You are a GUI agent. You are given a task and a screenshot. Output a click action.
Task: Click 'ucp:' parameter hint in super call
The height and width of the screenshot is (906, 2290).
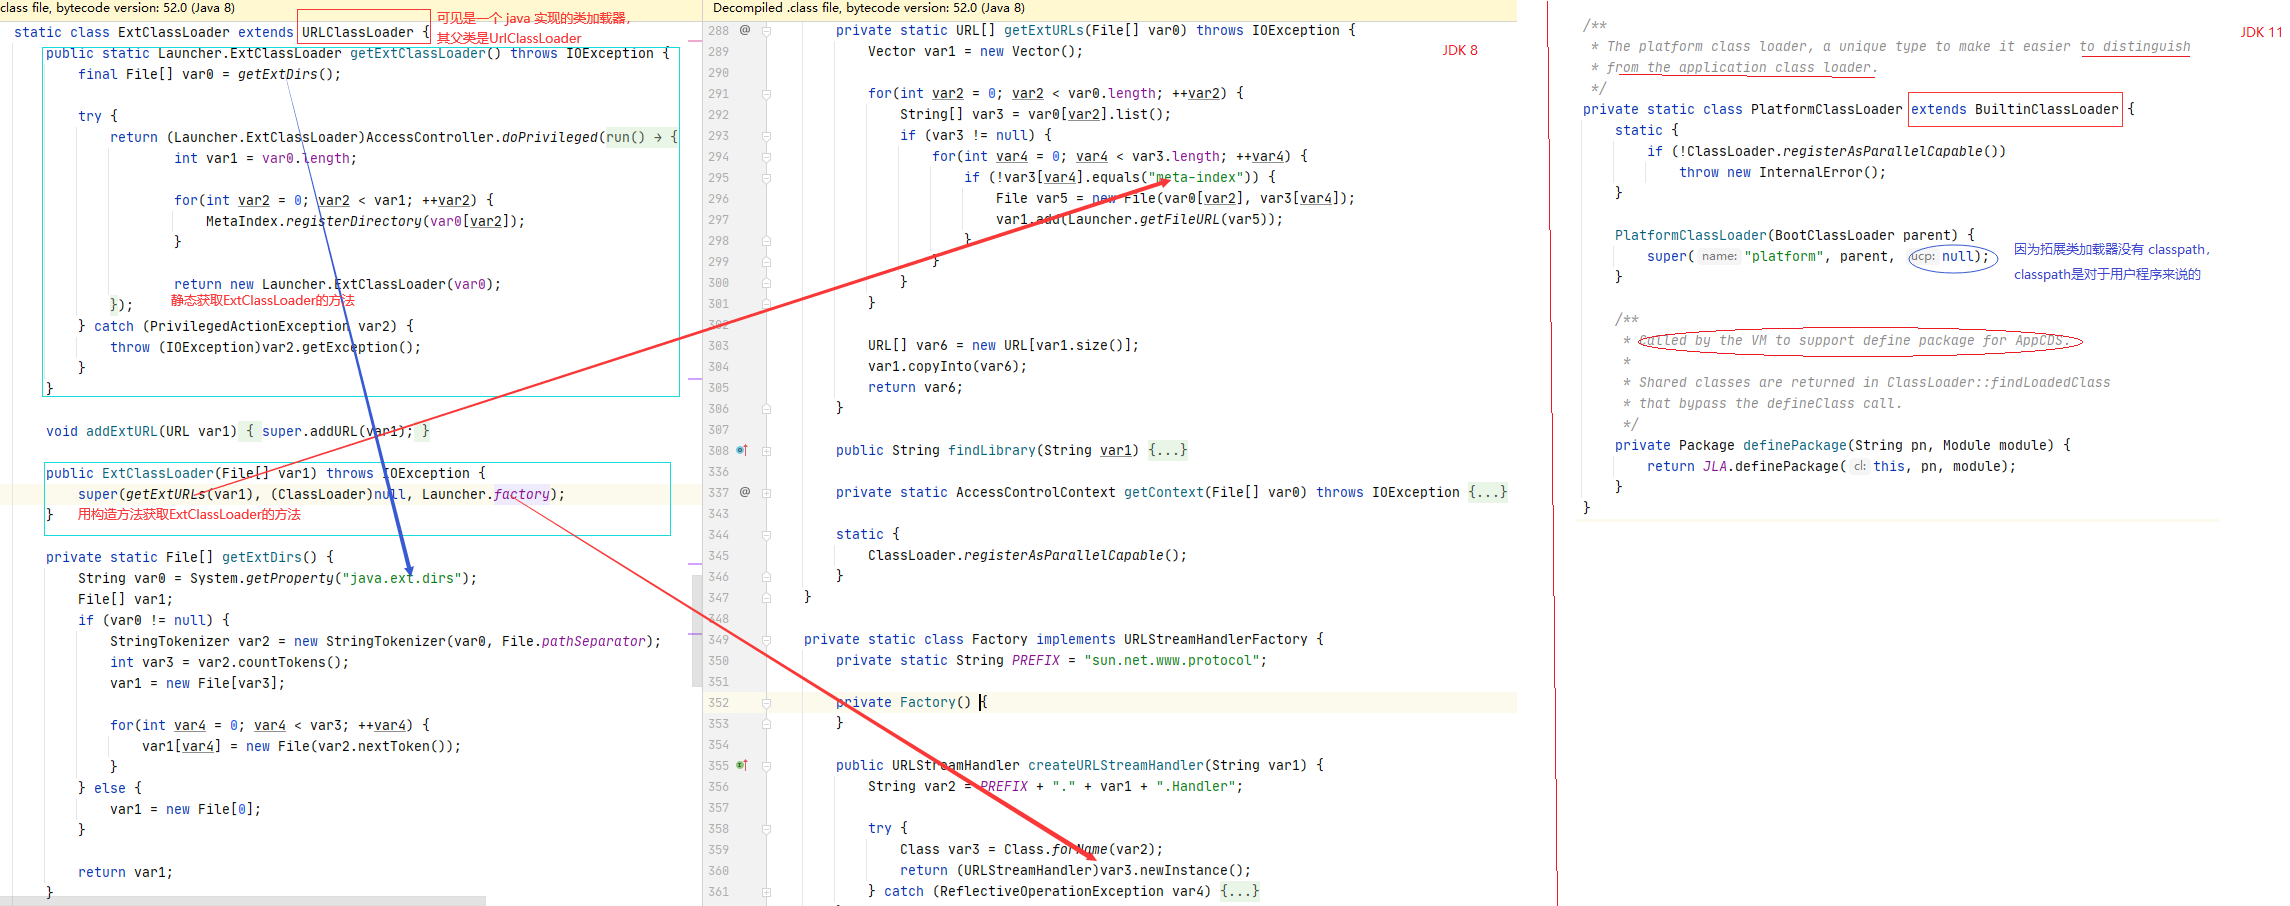pos(1924,256)
